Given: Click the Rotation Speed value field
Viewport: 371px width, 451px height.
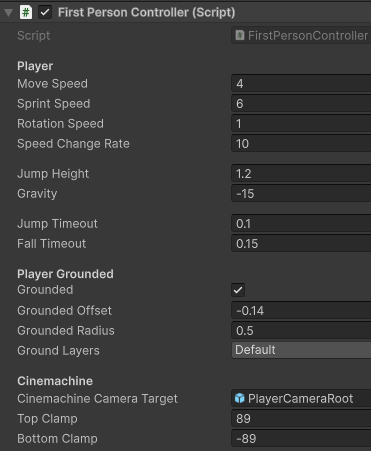Looking at the screenshot, I should click(301, 123).
